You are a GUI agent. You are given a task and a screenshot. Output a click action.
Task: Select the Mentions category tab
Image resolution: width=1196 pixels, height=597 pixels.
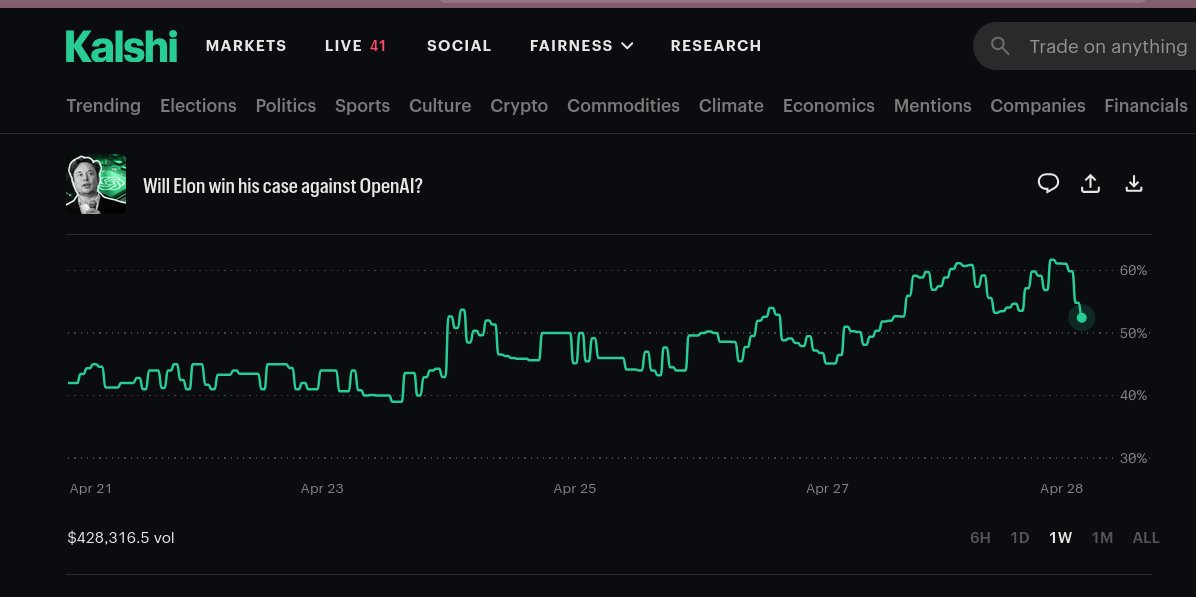(x=933, y=106)
